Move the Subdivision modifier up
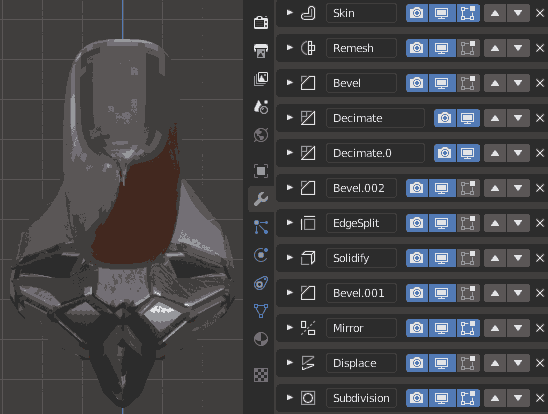The height and width of the screenshot is (414, 548). (495, 398)
